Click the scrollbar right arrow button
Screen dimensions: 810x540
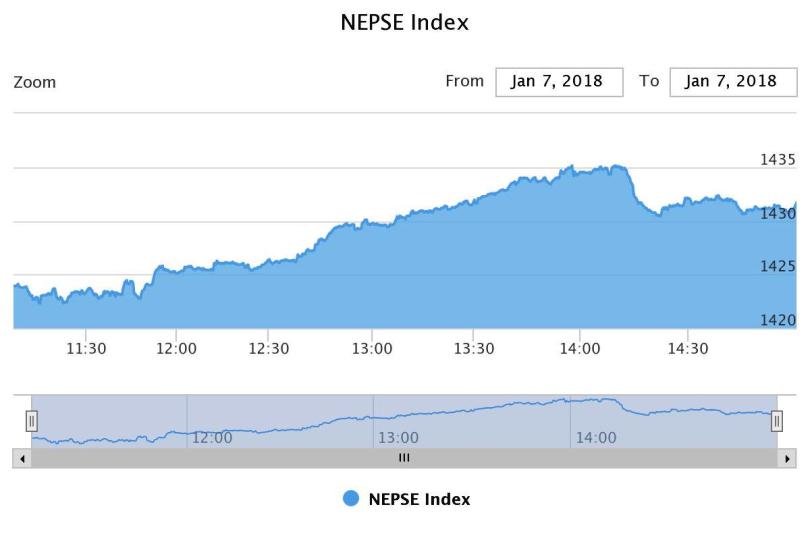(x=788, y=458)
